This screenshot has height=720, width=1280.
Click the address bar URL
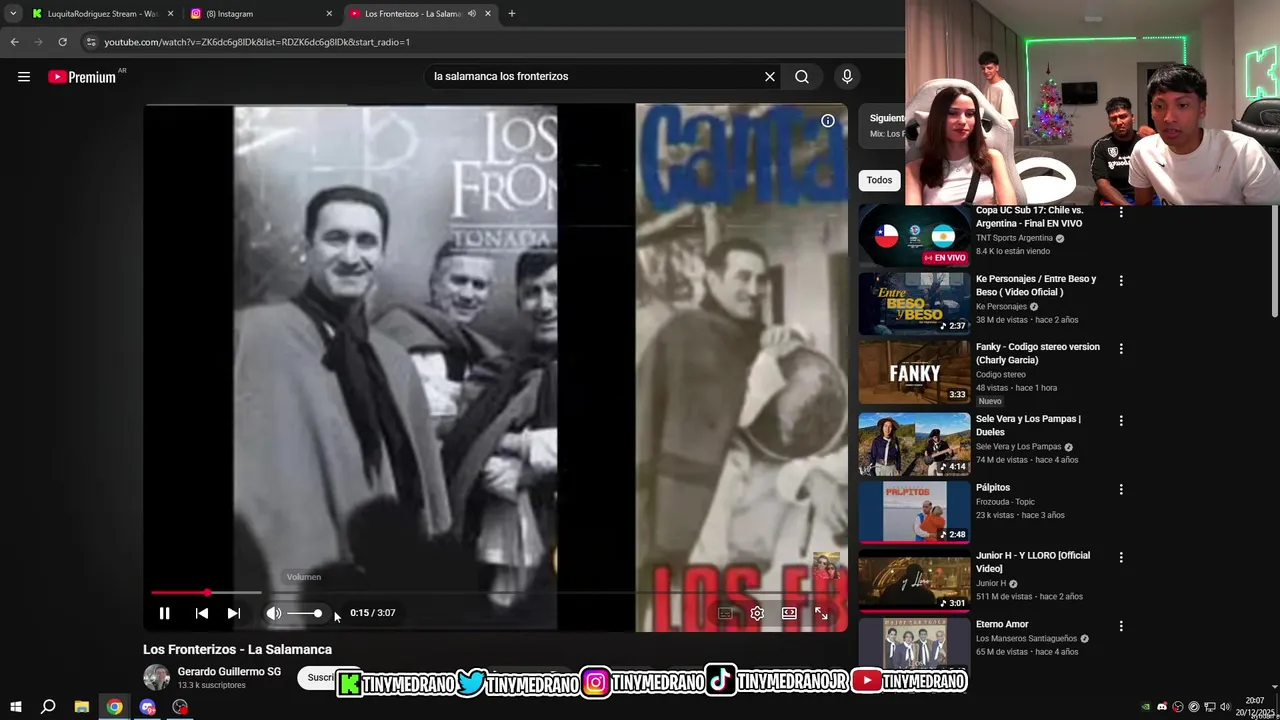pos(257,42)
